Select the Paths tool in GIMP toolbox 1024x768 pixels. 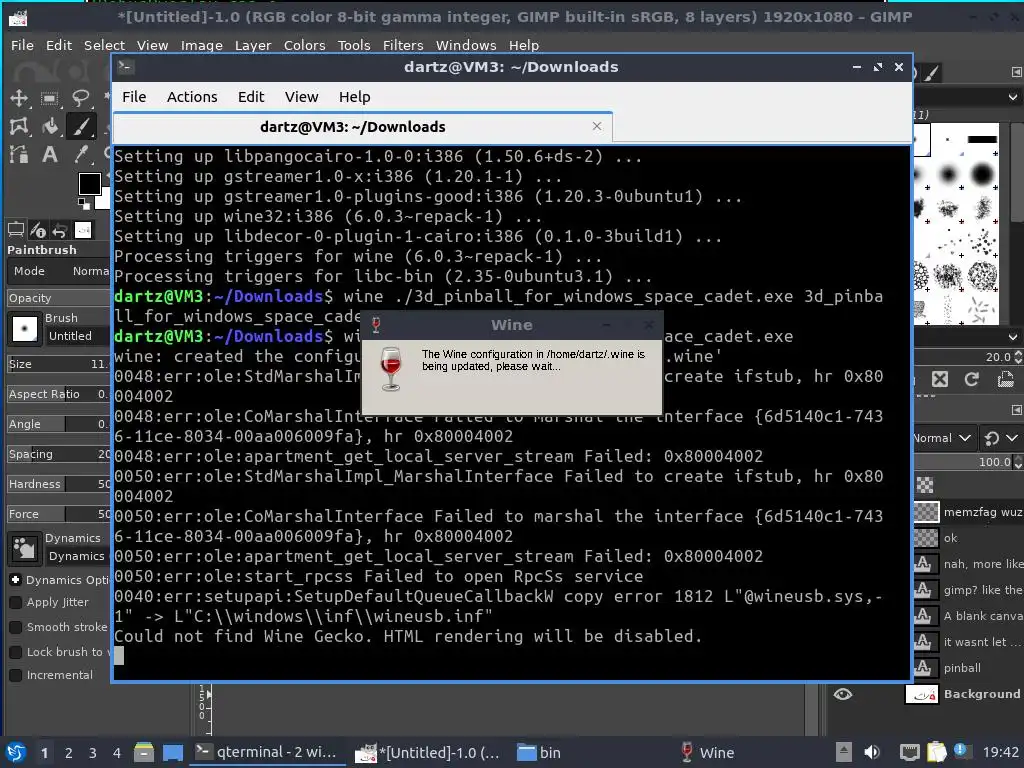tap(19, 154)
